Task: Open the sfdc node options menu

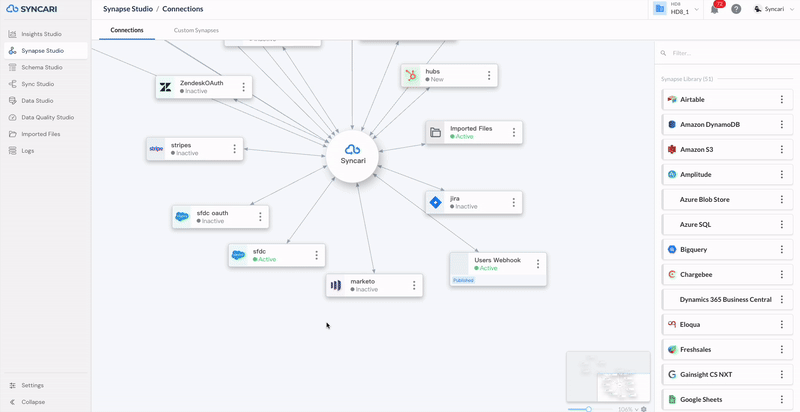Action: coord(317,255)
